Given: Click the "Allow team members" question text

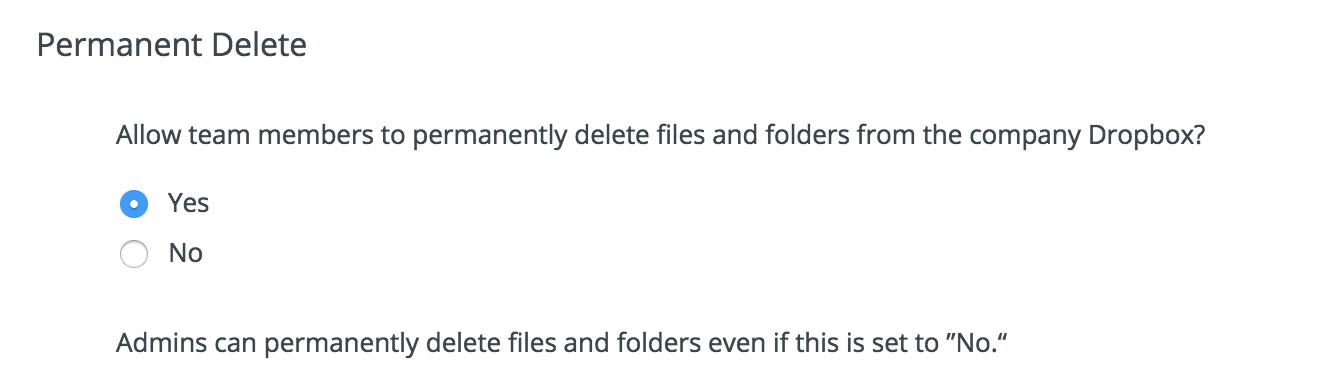Looking at the screenshot, I should 660,136.
